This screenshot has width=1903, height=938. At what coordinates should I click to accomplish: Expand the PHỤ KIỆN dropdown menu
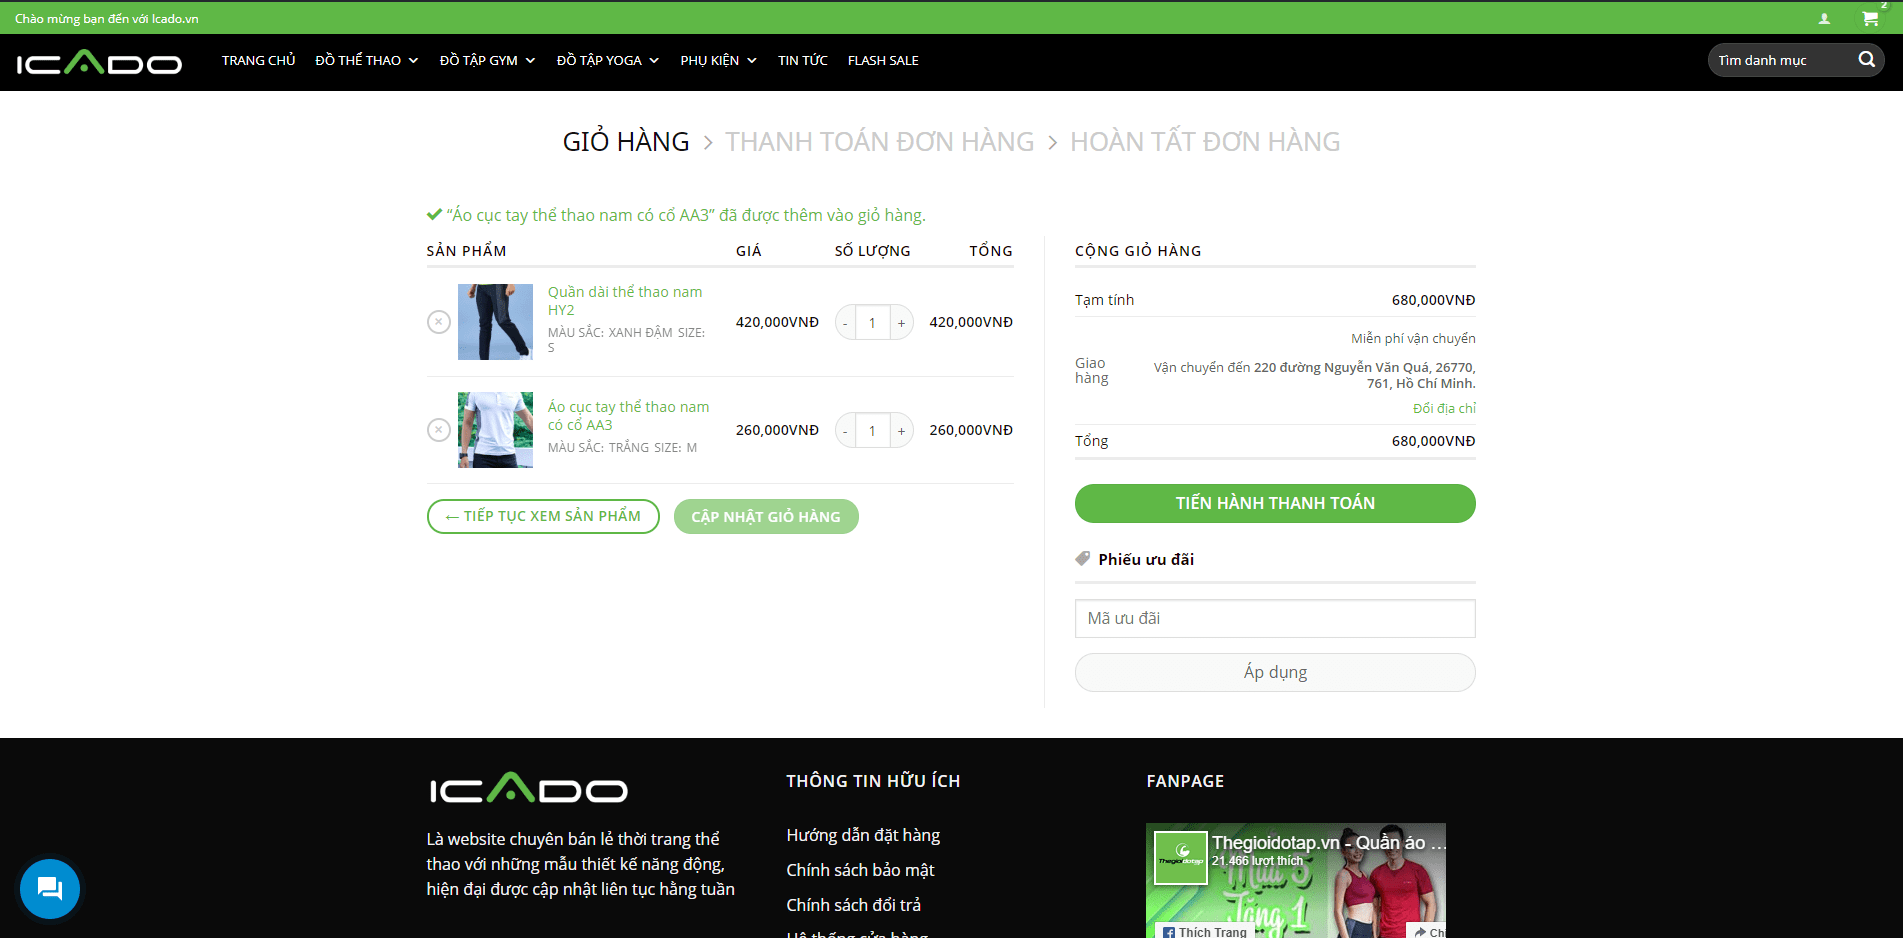pos(718,61)
